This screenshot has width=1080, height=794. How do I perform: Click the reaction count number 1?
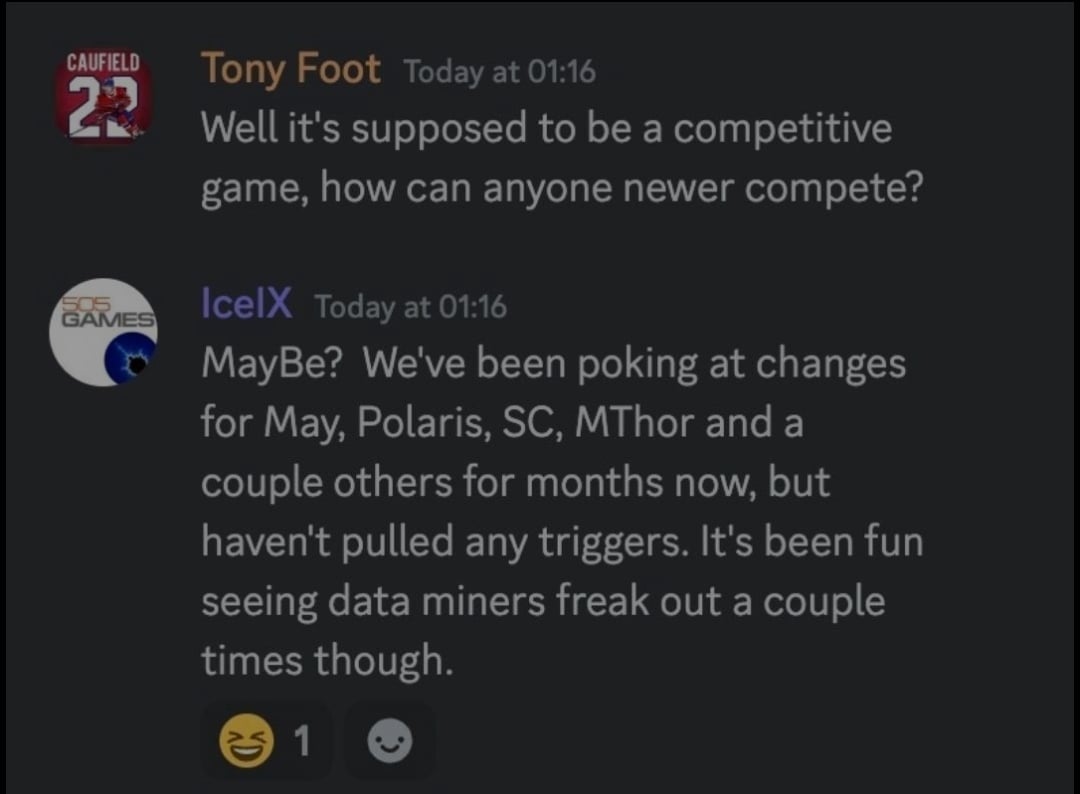302,742
